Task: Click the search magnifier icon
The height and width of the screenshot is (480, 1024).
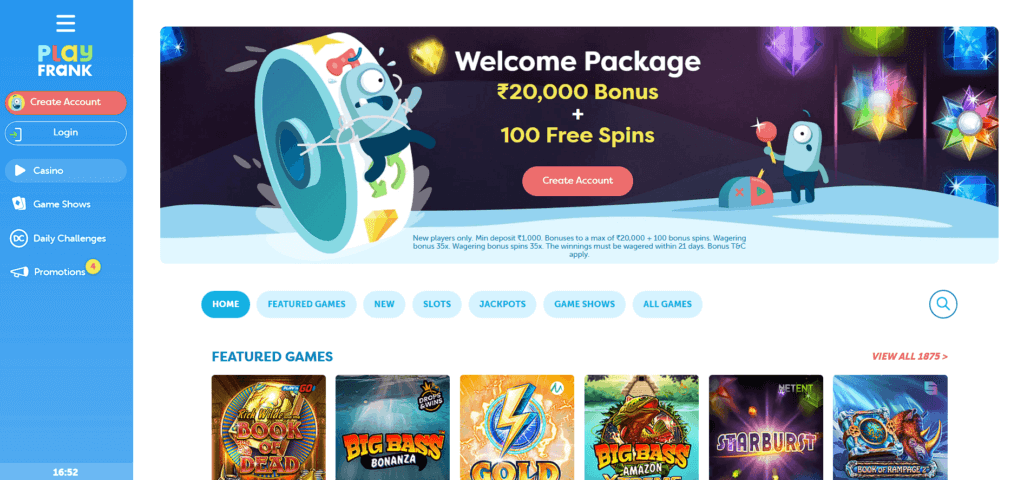Action: click(943, 304)
